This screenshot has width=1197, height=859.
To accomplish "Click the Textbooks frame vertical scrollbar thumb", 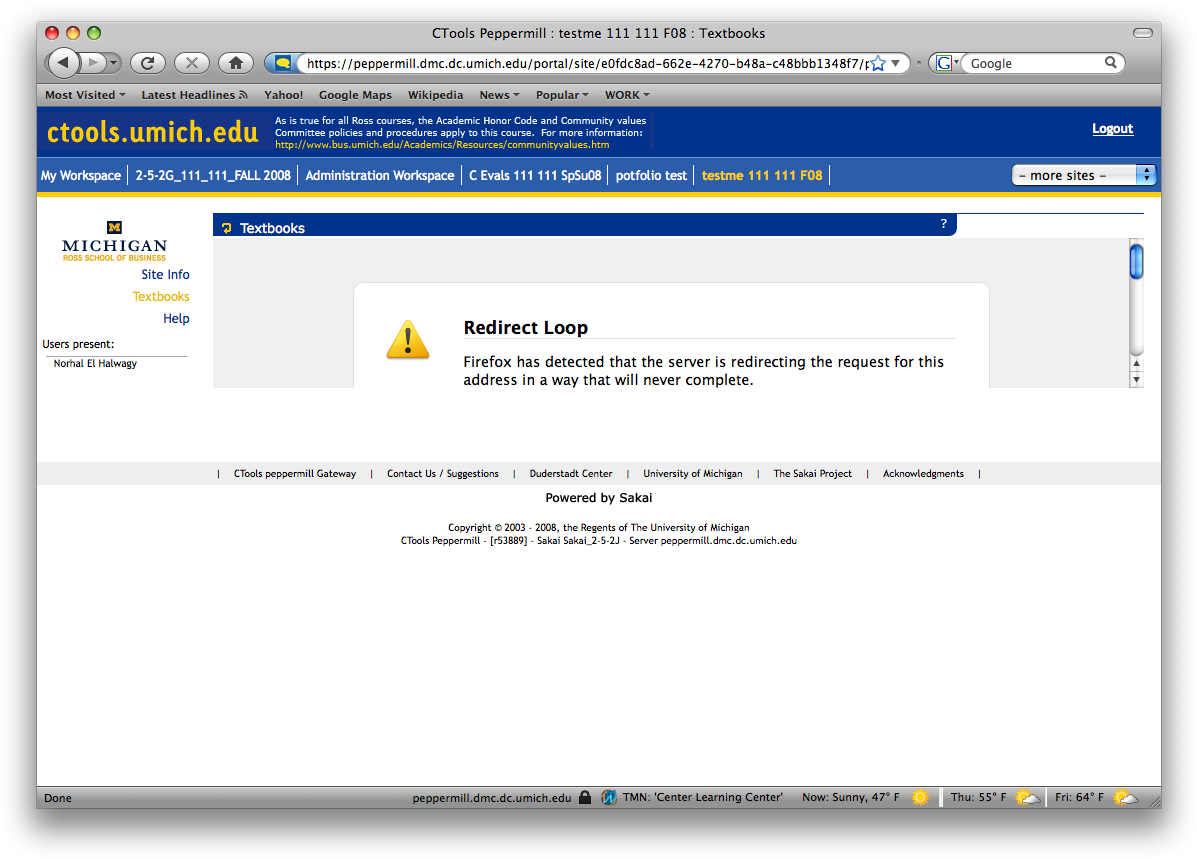I will [x=1136, y=262].
